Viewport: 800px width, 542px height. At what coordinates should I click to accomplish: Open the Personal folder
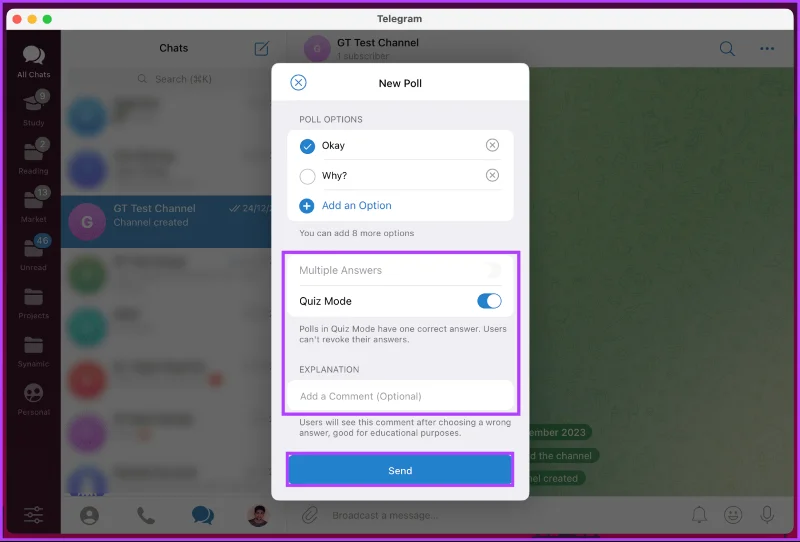pyautogui.click(x=34, y=400)
